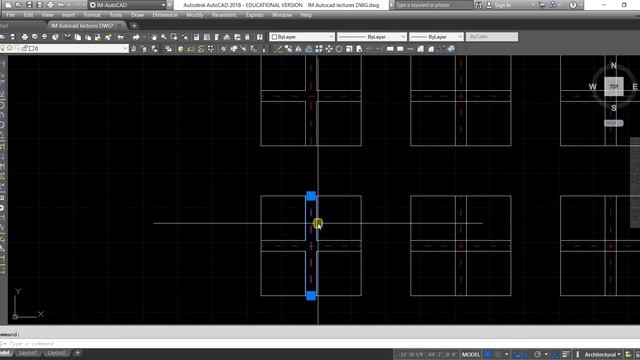Select the Fillet tool in Modify toolbar

[431, 49]
